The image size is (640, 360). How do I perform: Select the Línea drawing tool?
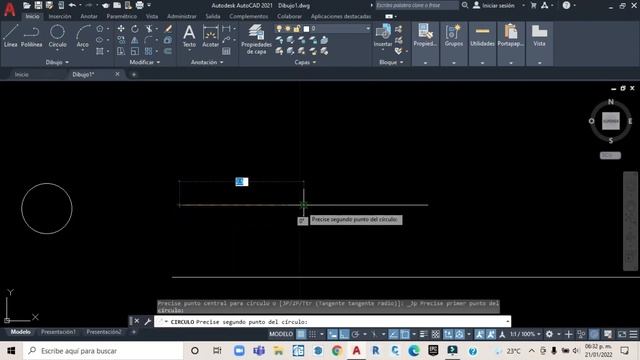click(x=11, y=36)
